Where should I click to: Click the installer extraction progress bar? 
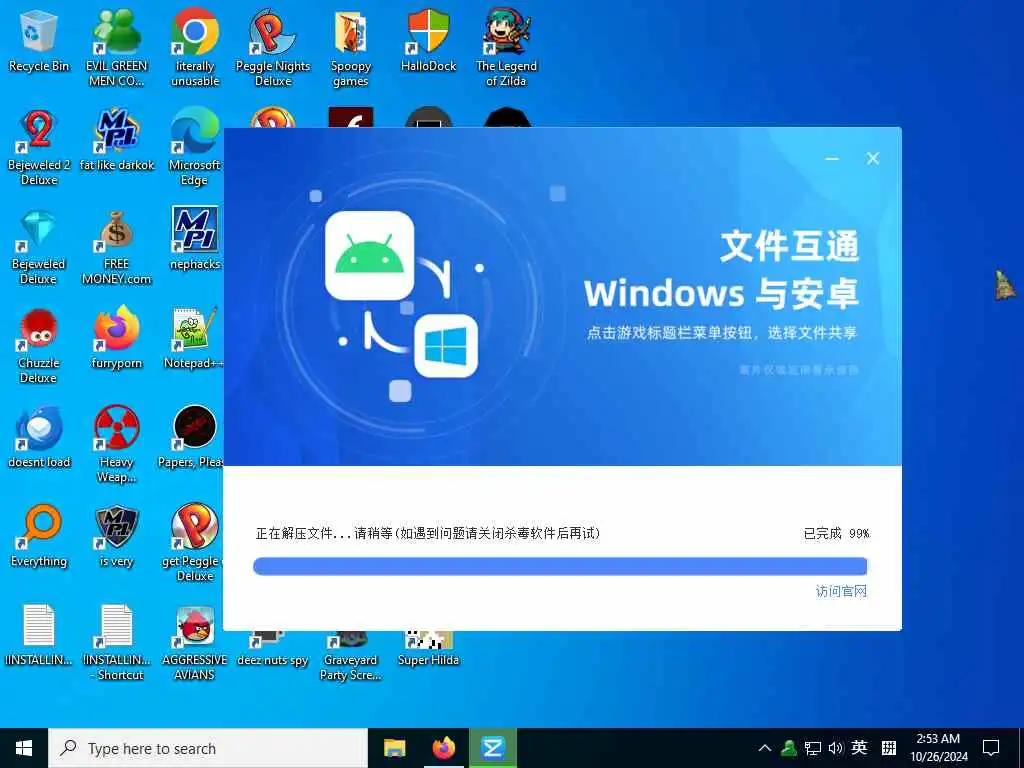[x=560, y=566]
